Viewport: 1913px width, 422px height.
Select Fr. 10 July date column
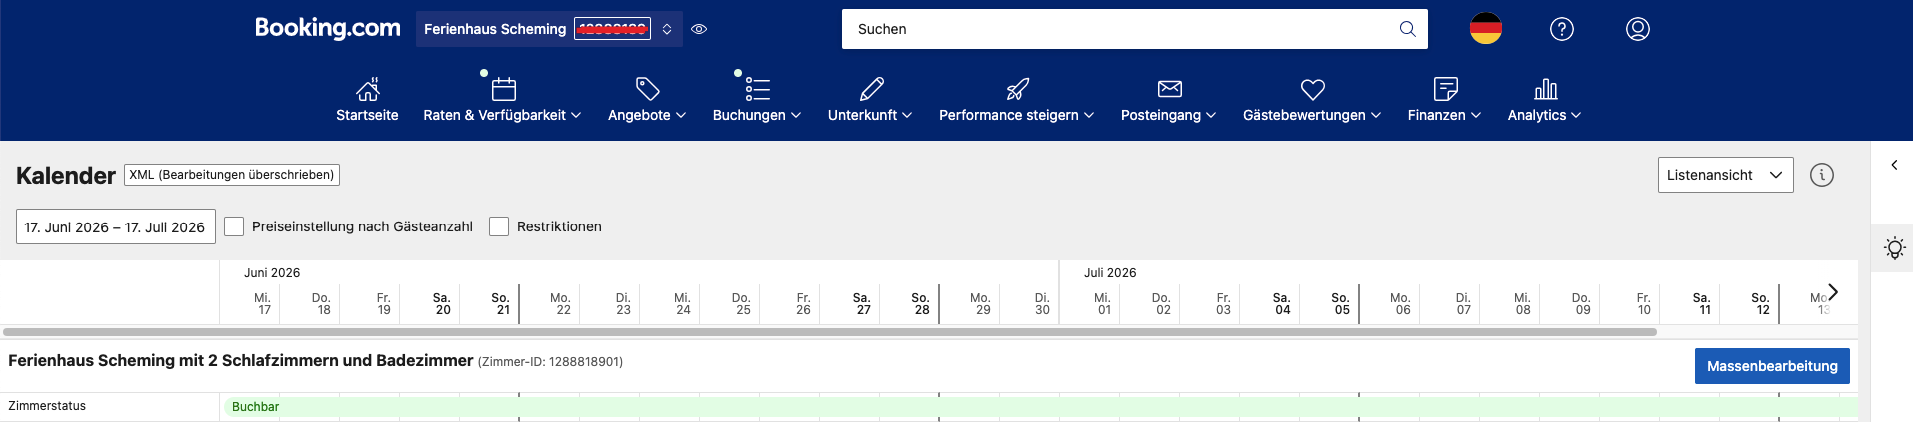pyautogui.click(x=1643, y=303)
